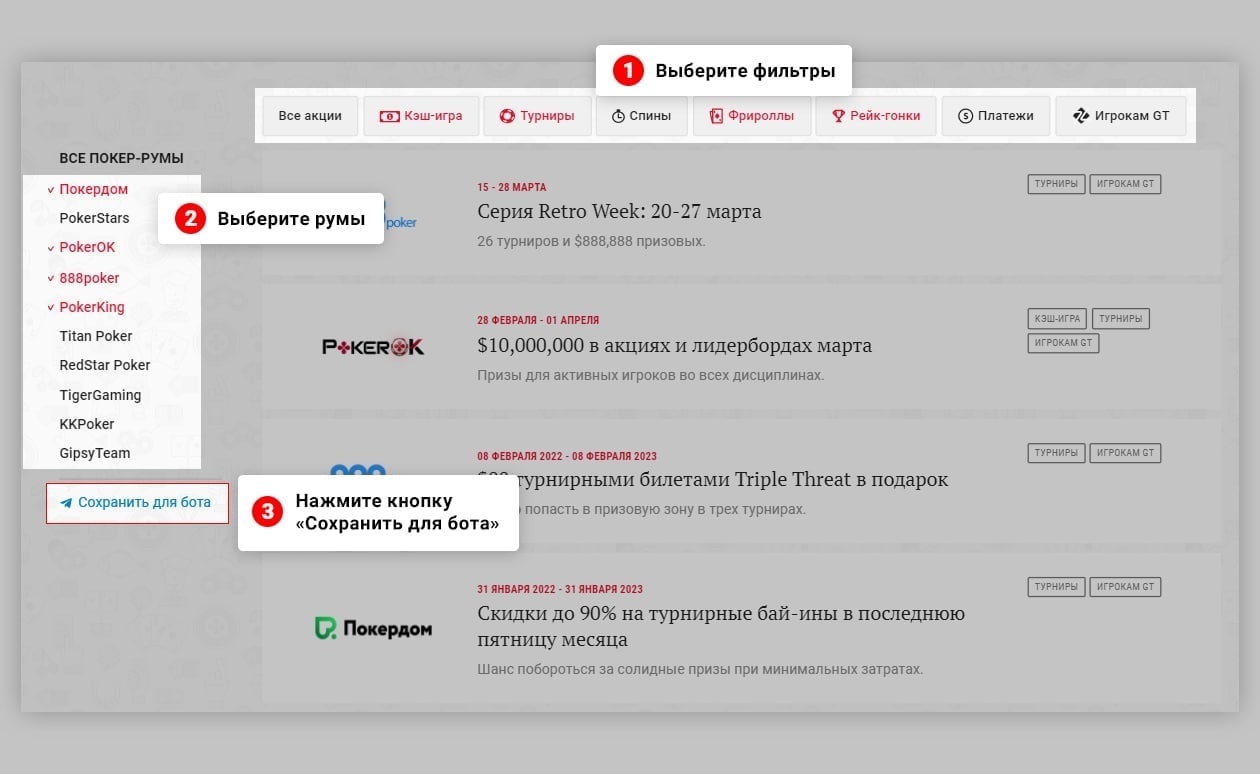The image size is (1260, 774).
Task: Pick GipsyTeam from the room list
Action: point(95,453)
